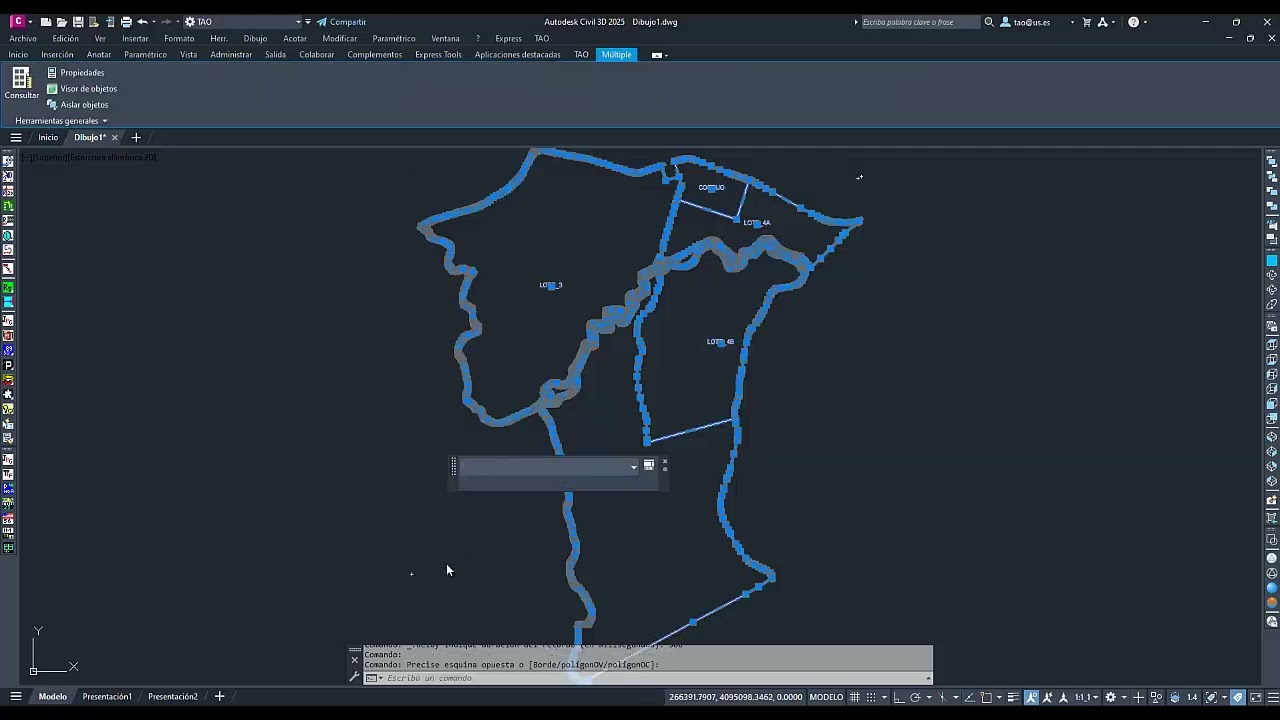Open Visor de objetos
Screen dimensions: 1280x720
pos(81,89)
